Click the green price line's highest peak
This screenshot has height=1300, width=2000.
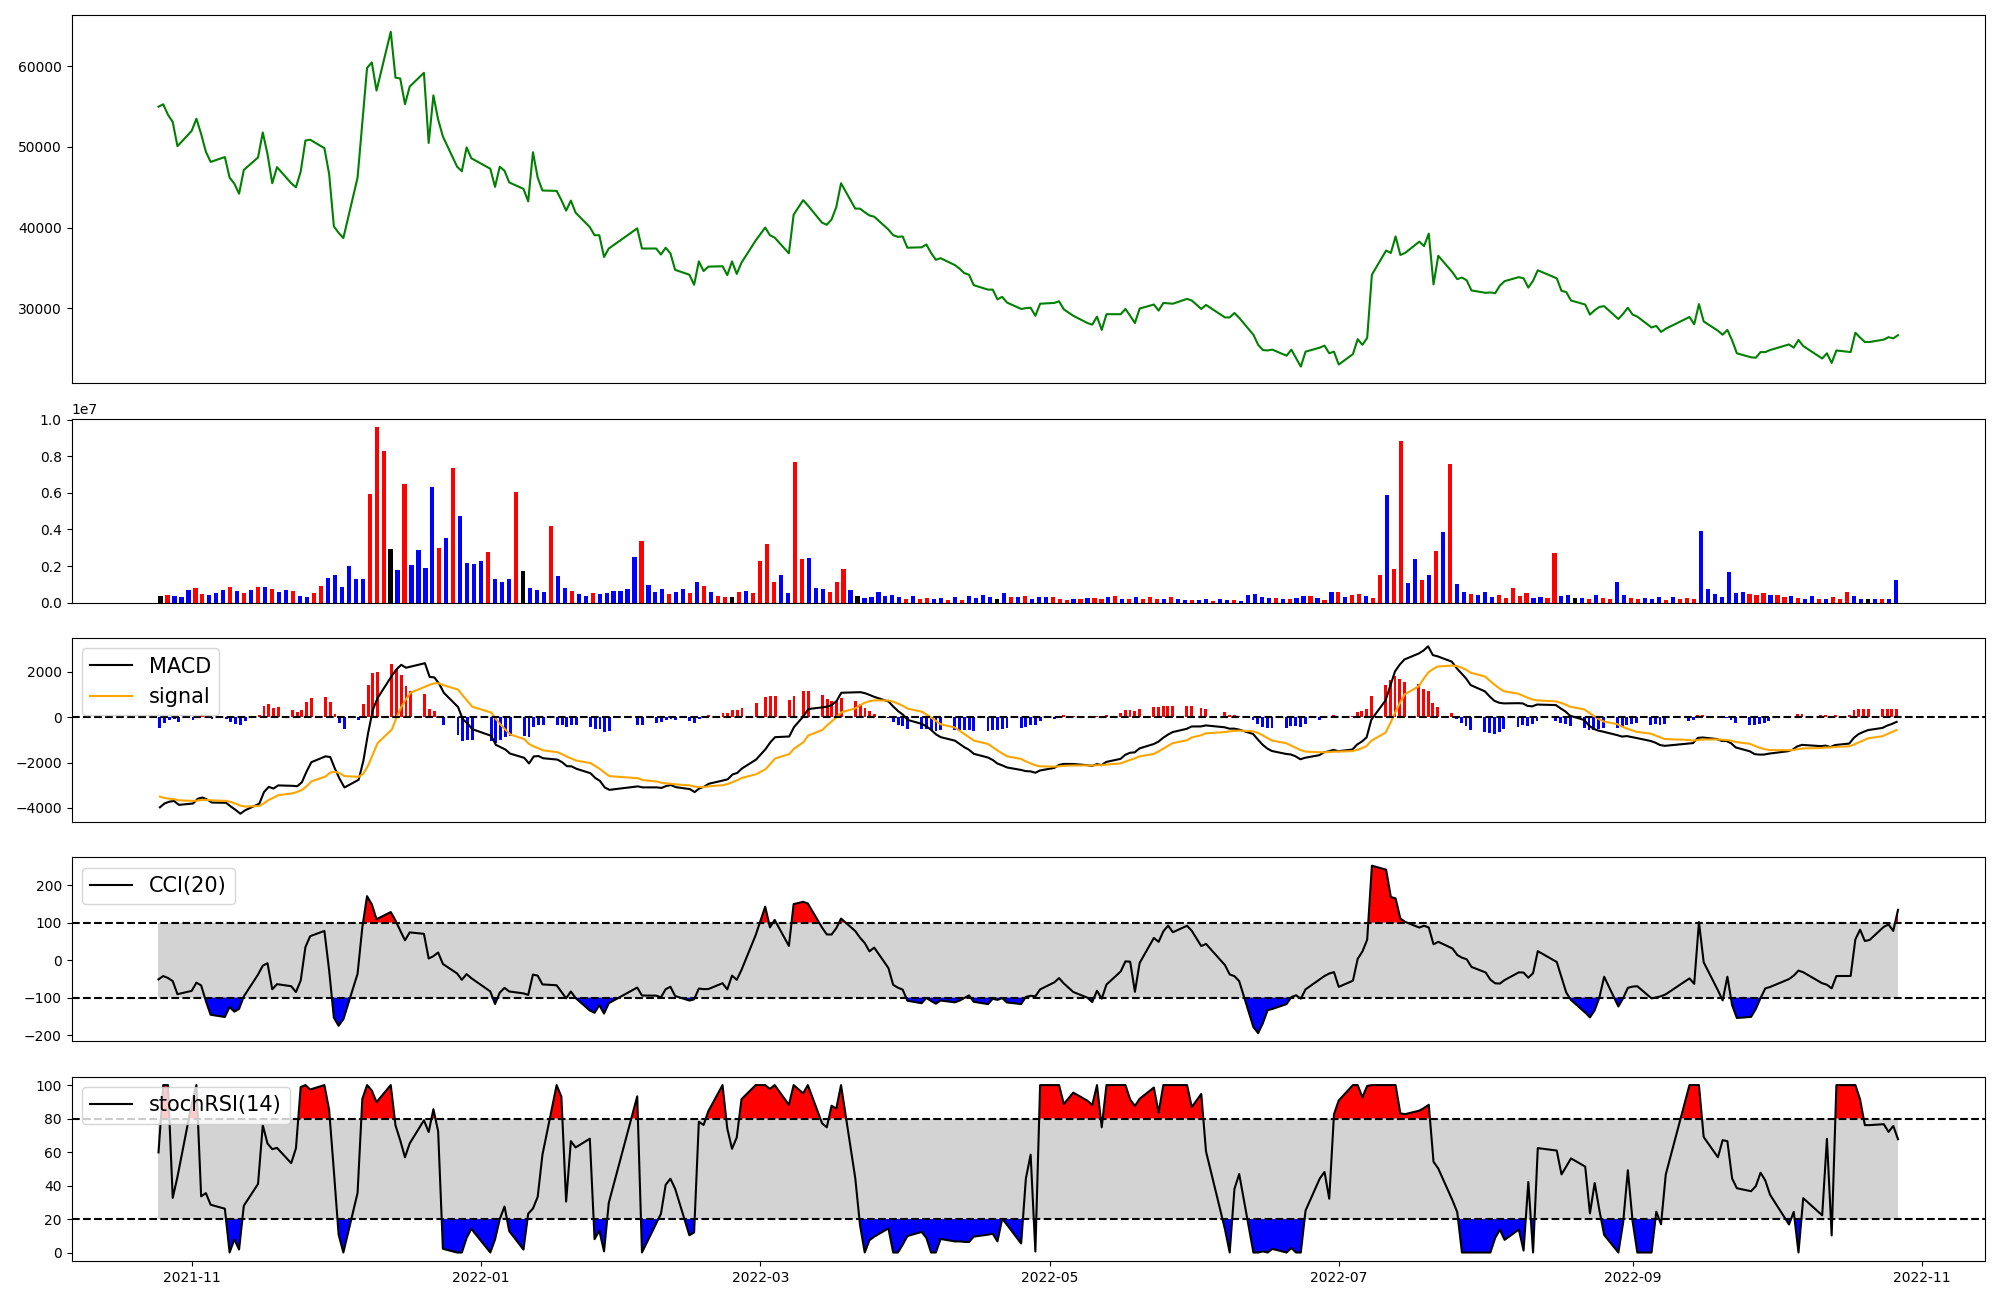[390, 33]
